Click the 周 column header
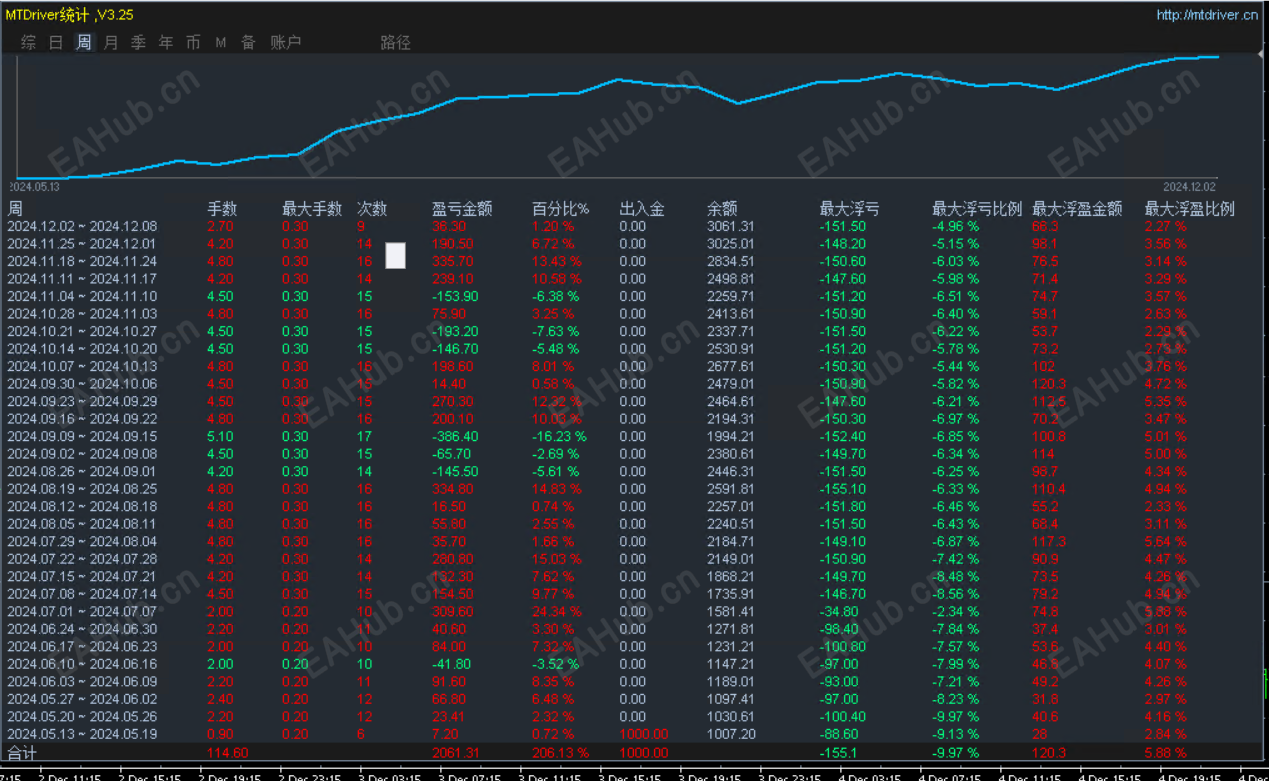The width and height of the screenshot is (1269, 781). point(15,209)
